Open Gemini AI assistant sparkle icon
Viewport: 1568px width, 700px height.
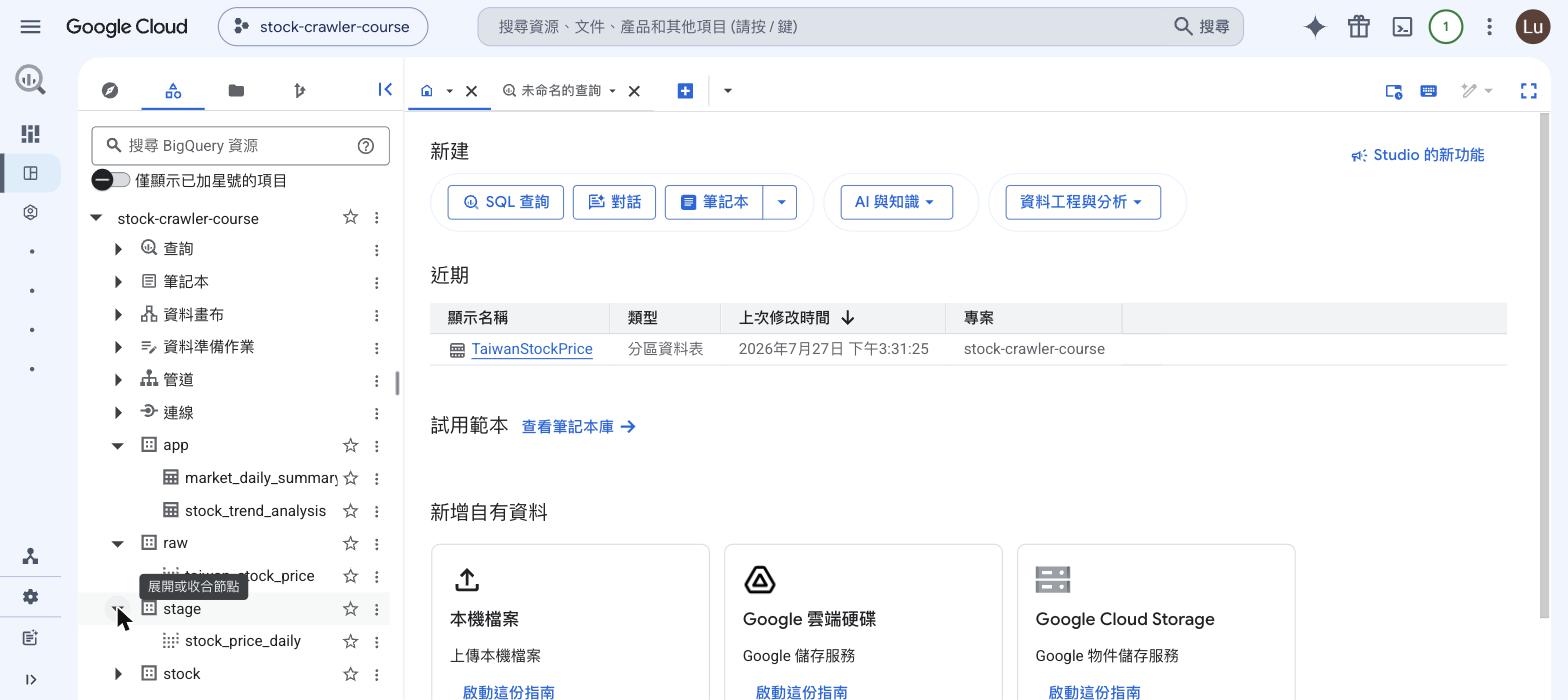click(1315, 27)
